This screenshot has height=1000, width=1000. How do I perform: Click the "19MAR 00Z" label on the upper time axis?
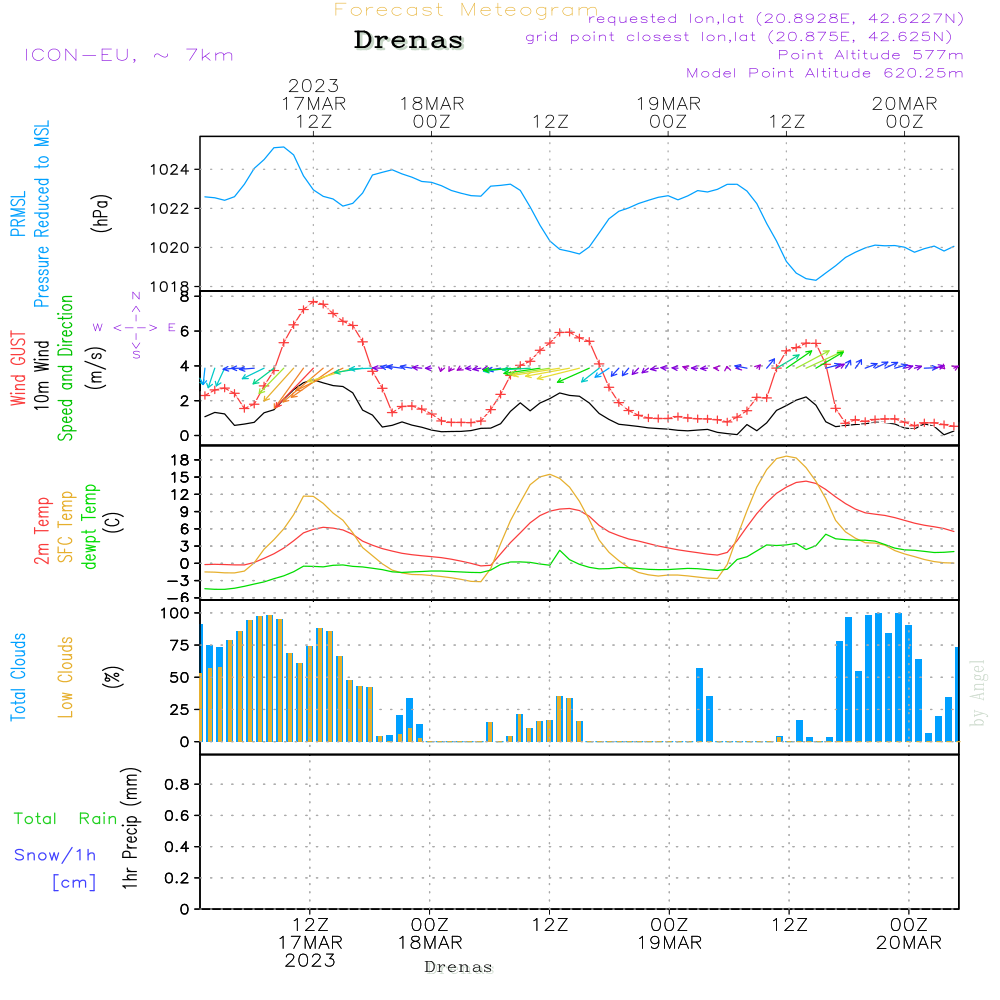(668, 112)
